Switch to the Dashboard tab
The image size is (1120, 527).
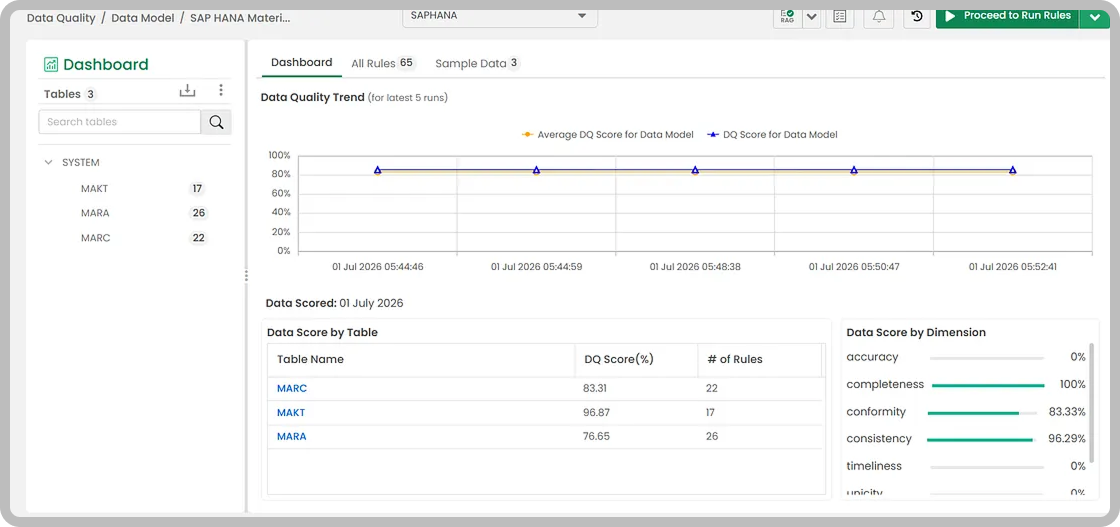301,63
